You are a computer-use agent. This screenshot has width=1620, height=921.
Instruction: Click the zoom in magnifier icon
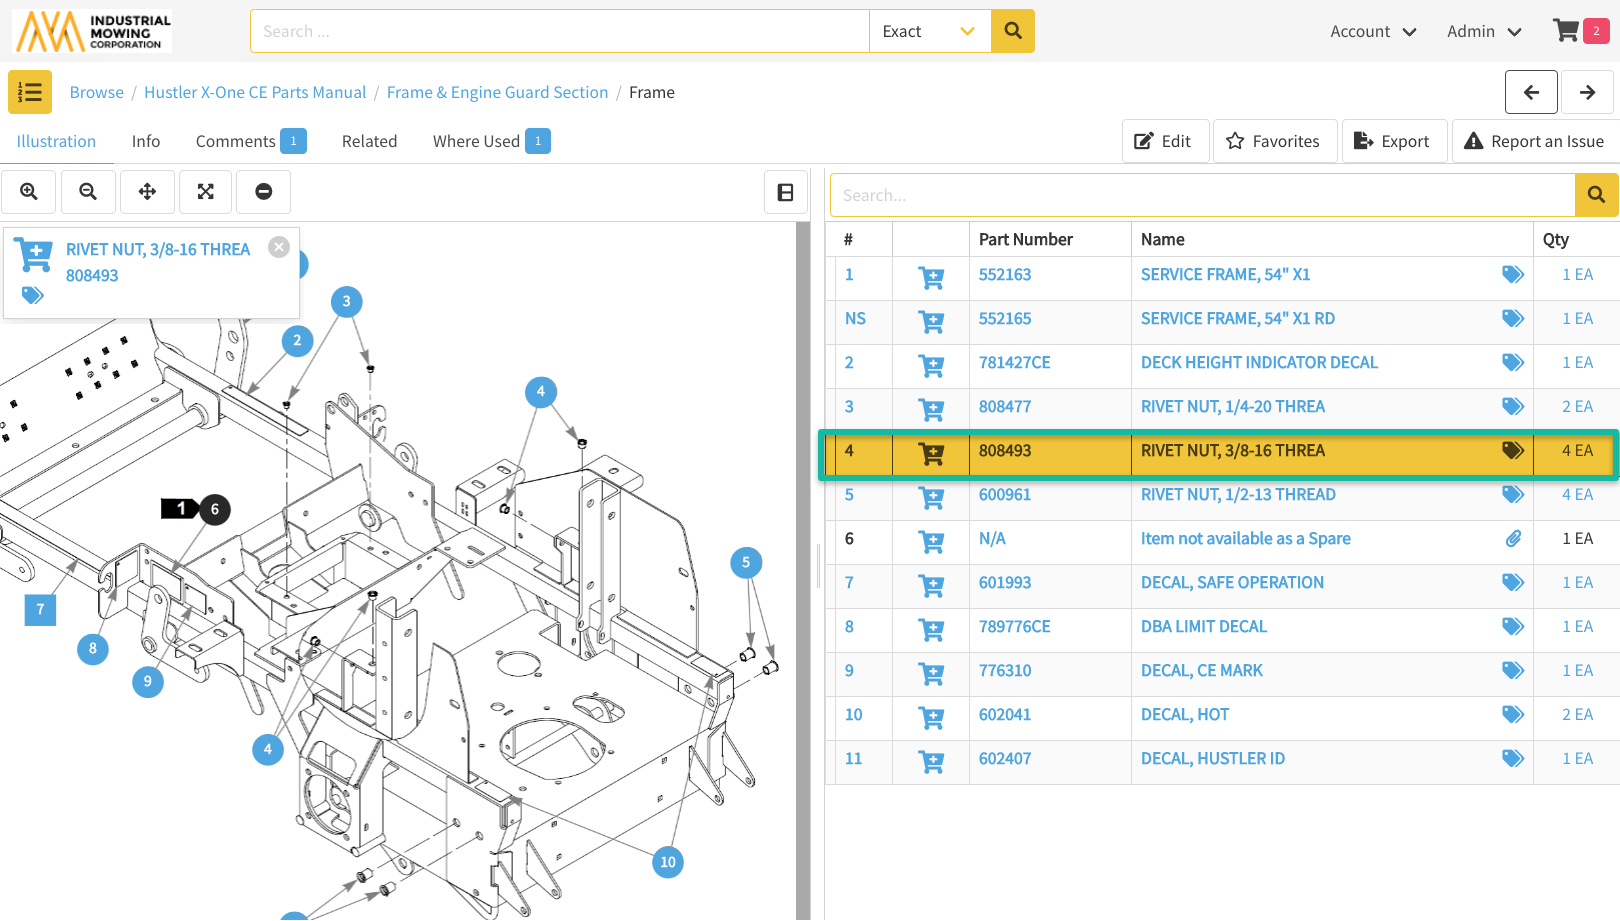point(29,191)
